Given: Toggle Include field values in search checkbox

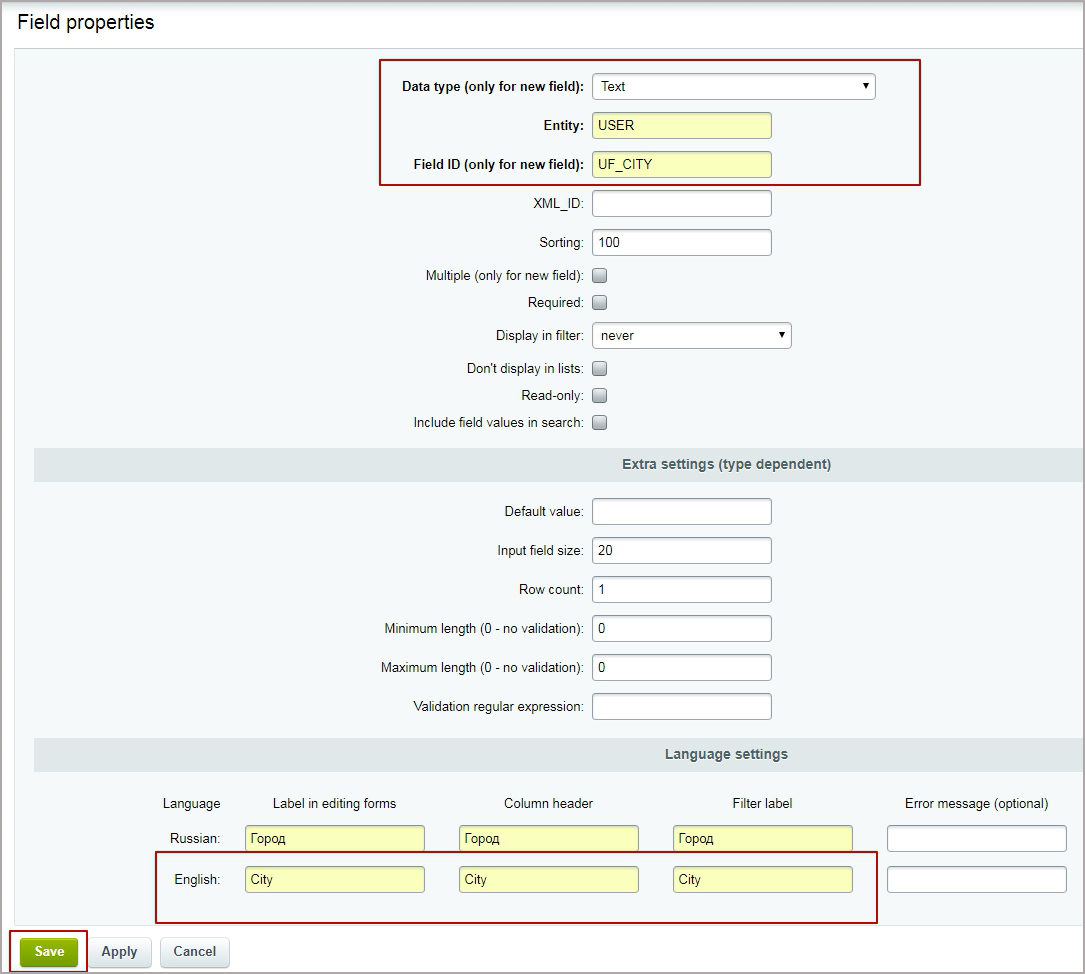Looking at the screenshot, I should pos(600,422).
